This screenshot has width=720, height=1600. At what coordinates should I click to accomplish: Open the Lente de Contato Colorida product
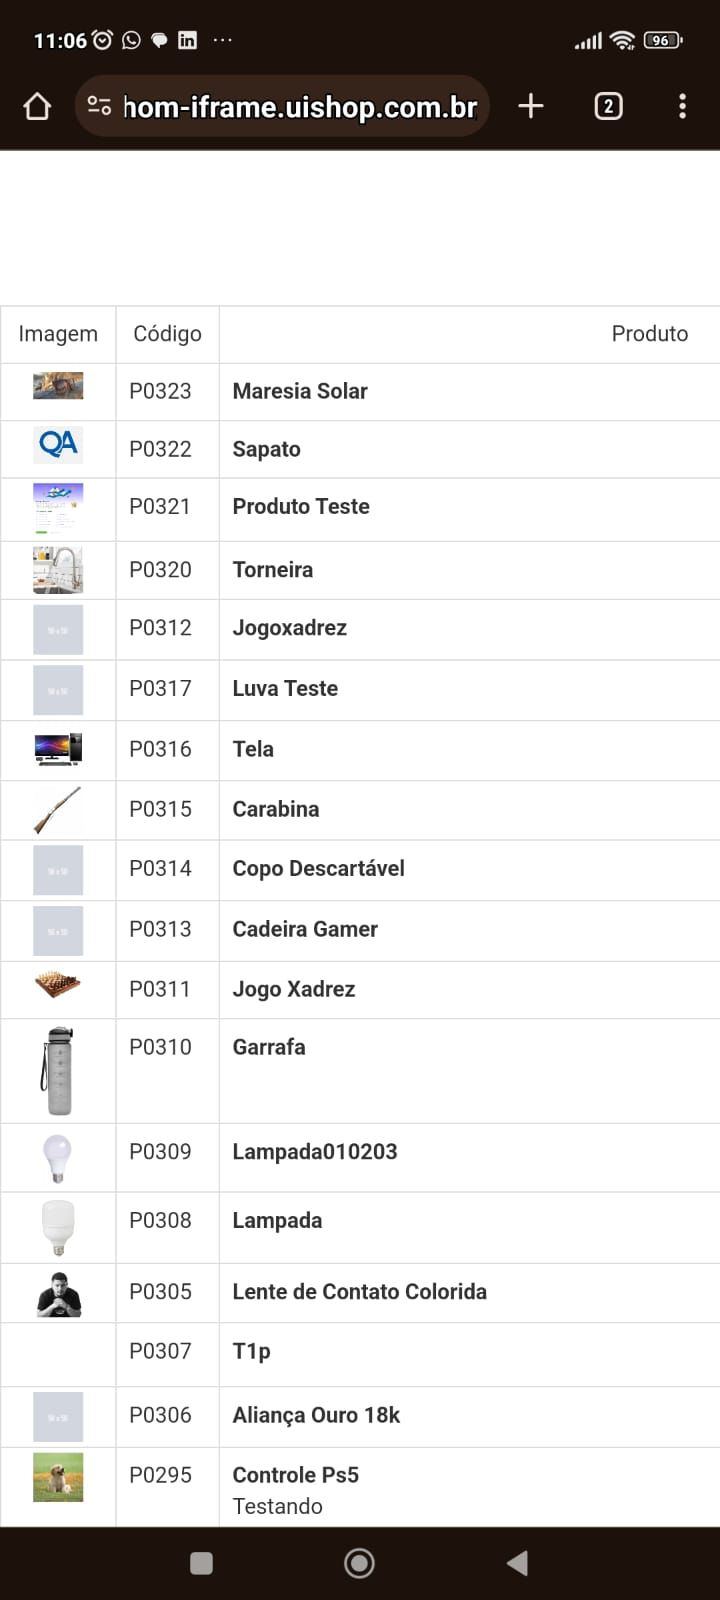359,1292
